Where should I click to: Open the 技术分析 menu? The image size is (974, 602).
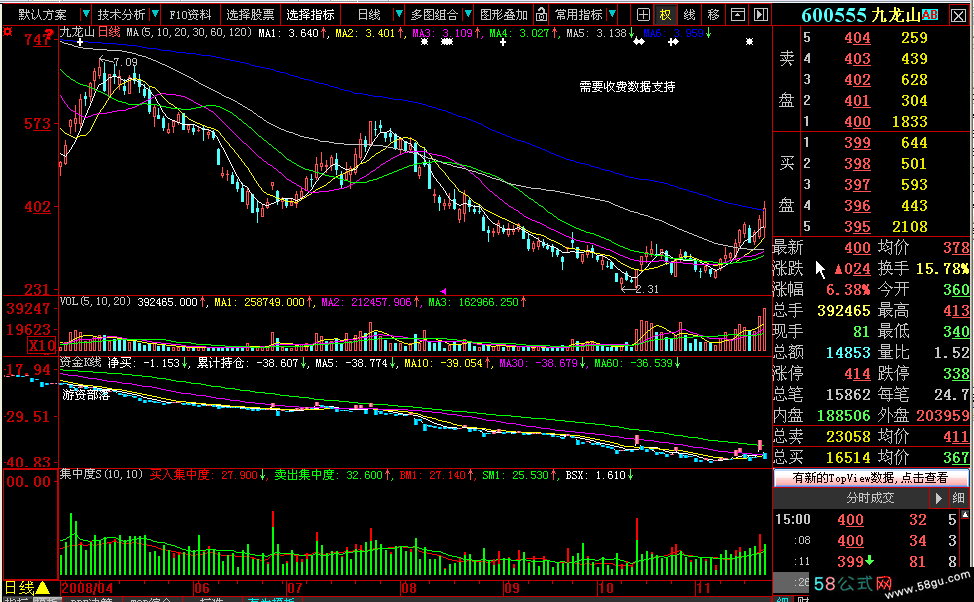121,14
